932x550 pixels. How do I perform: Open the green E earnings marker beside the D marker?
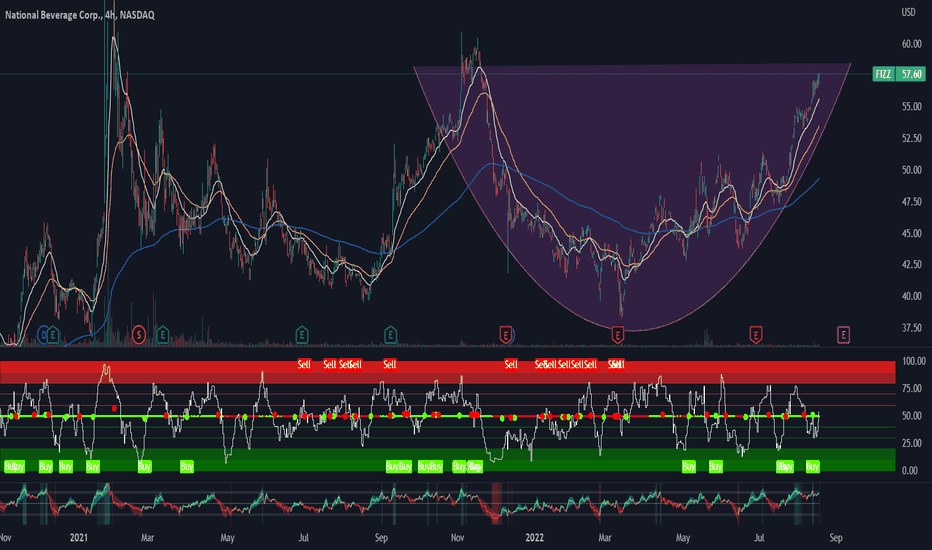[53, 335]
